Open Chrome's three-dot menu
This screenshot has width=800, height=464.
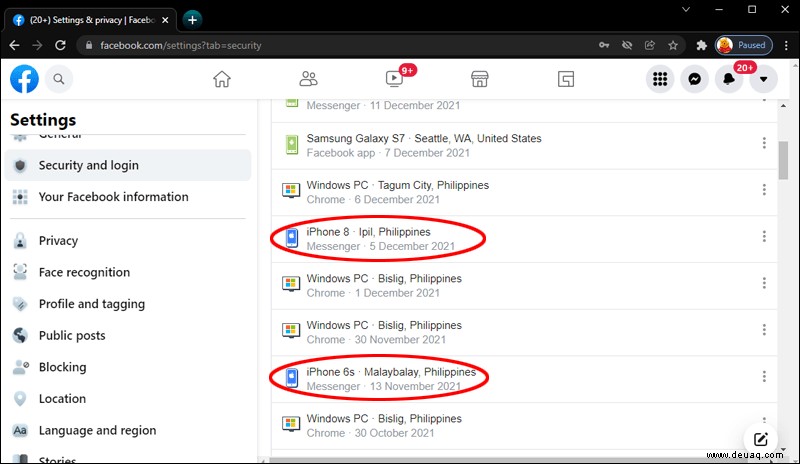point(786,45)
